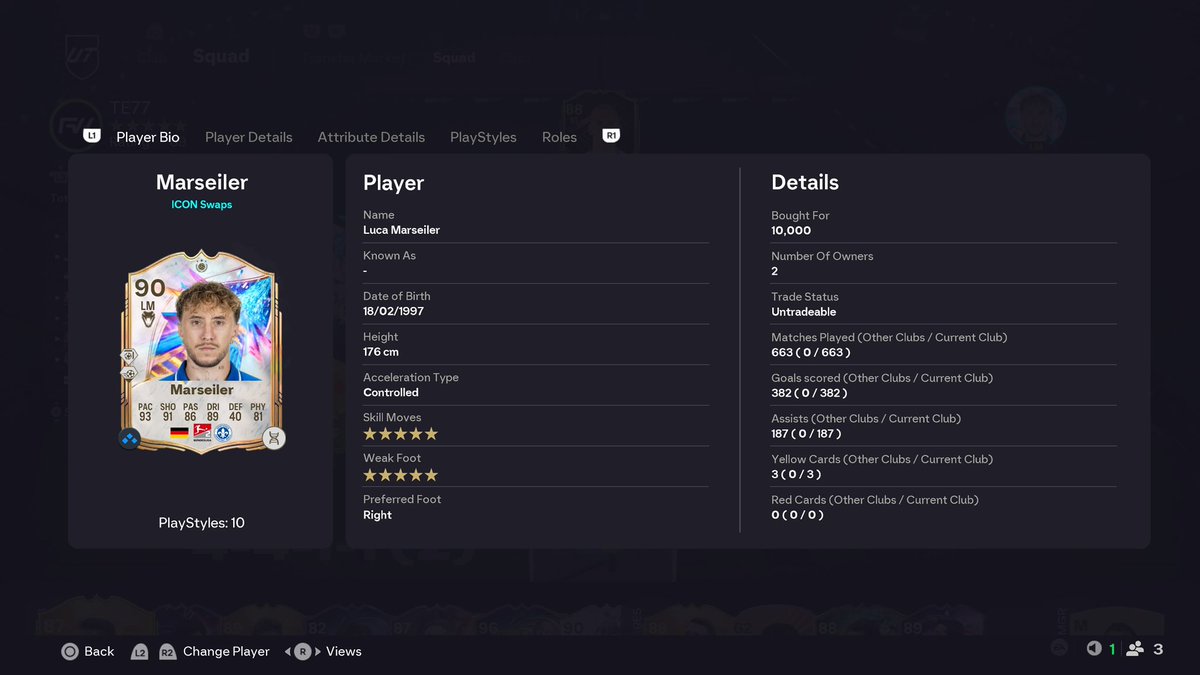Click the Known As dash value
Viewport: 1200px width, 675px height.
[366, 271]
